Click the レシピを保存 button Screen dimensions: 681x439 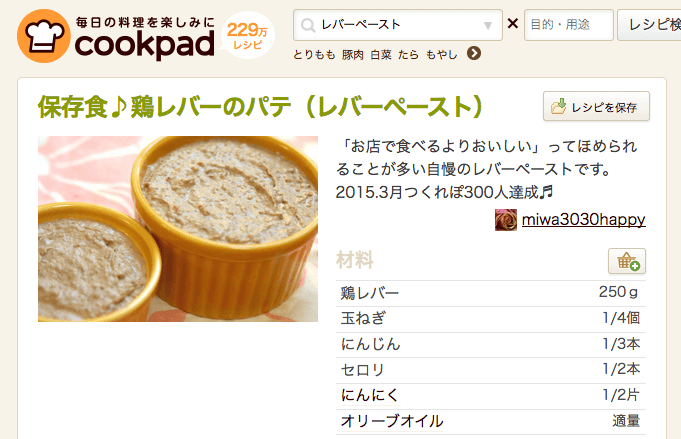click(x=596, y=106)
